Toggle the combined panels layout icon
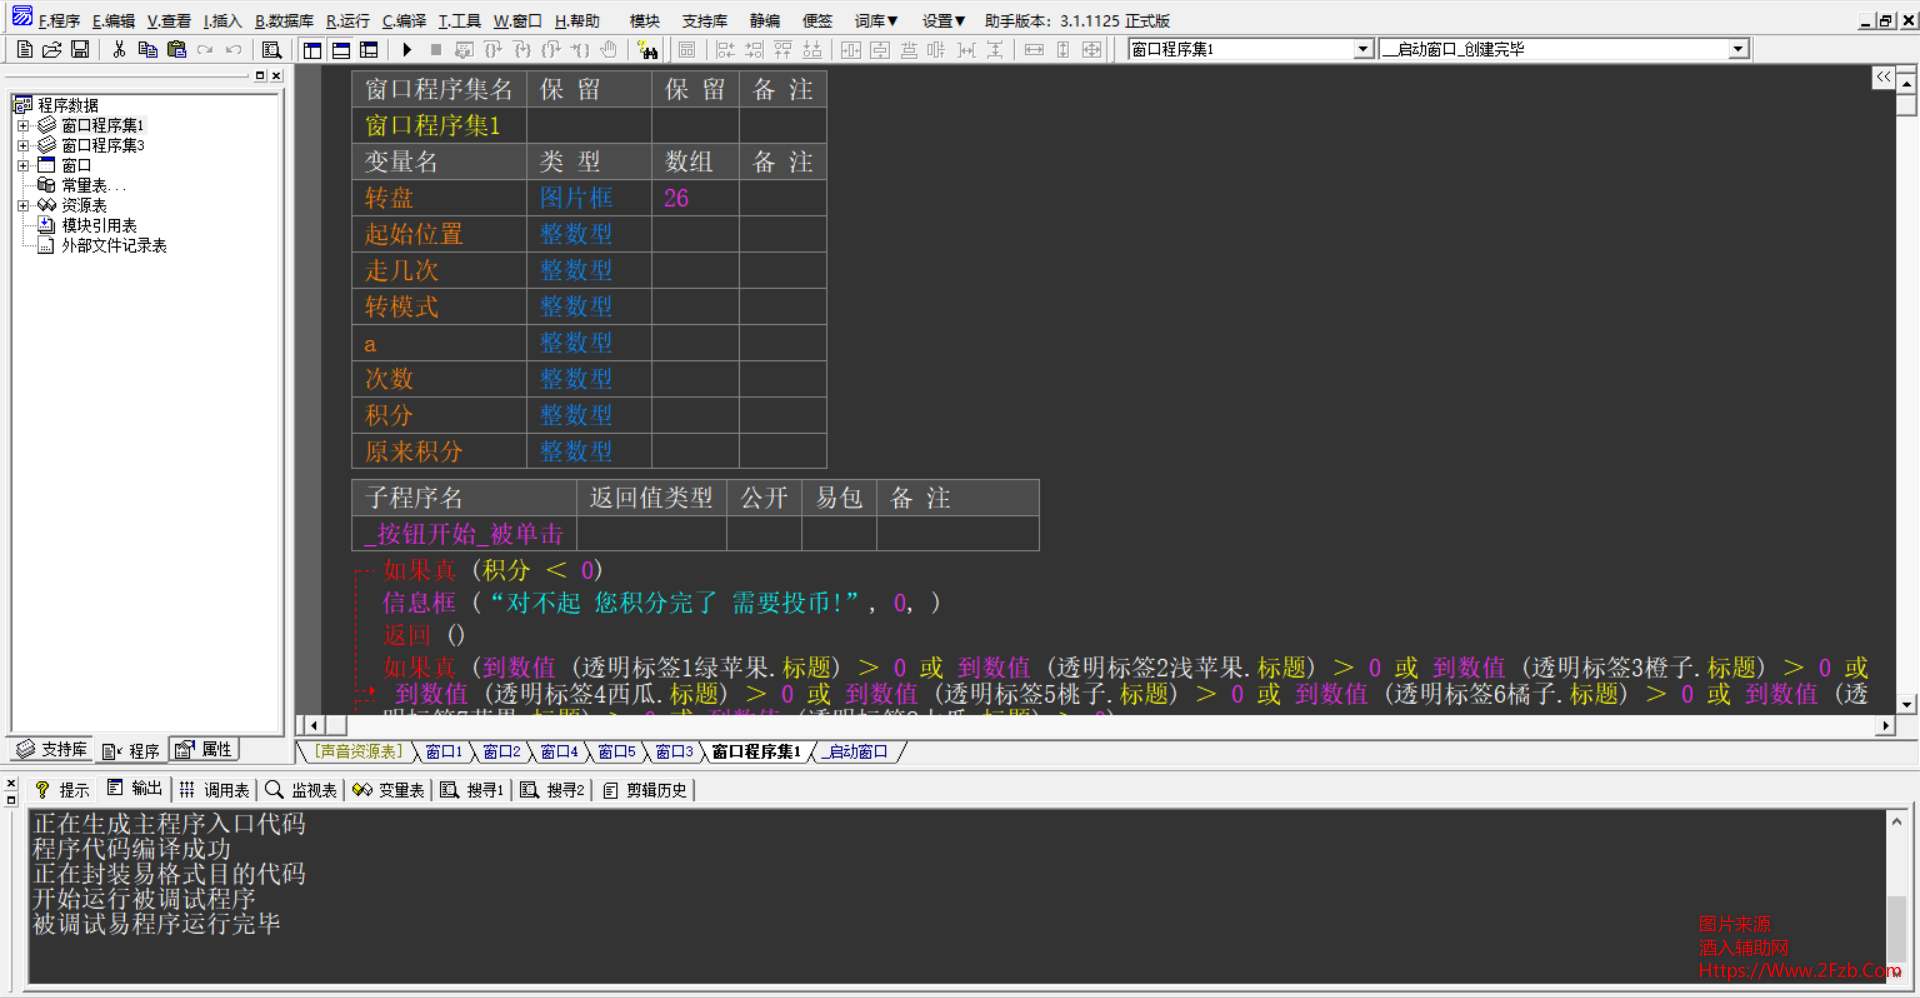Image resolution: width=1920 pixels, height=998 pixels. point(369,49)
